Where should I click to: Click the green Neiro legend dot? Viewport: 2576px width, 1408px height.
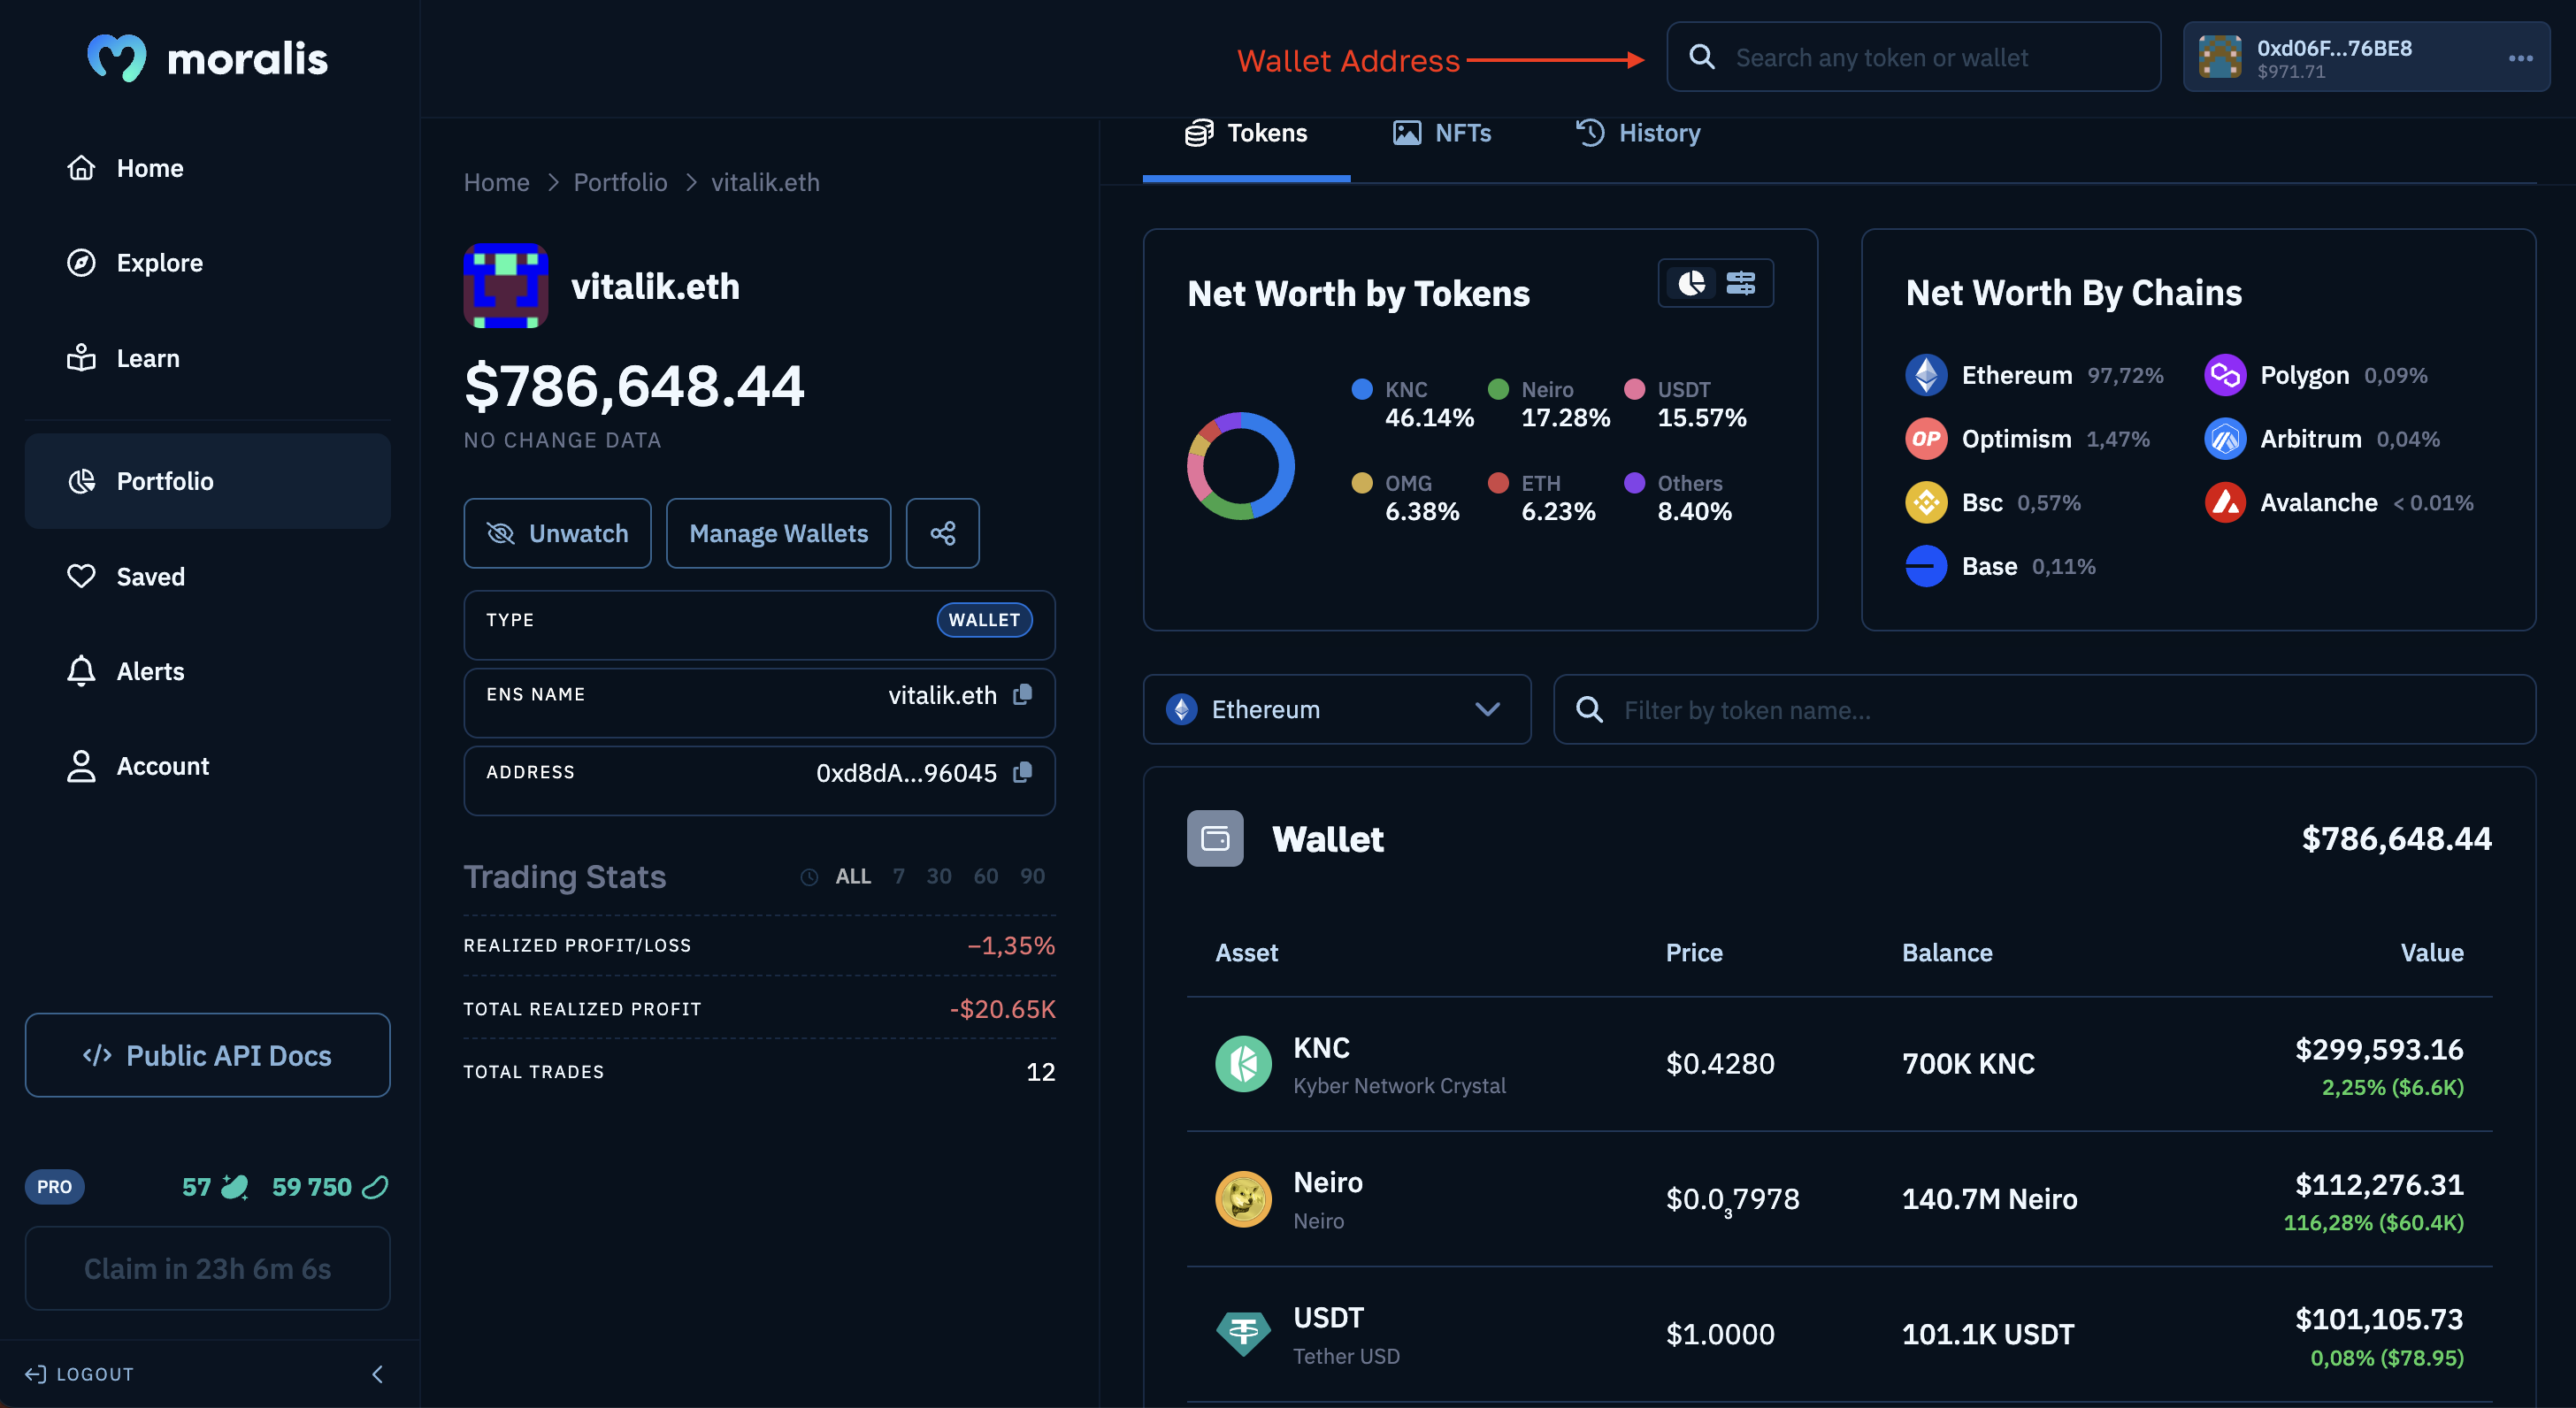coord(1498,389)
